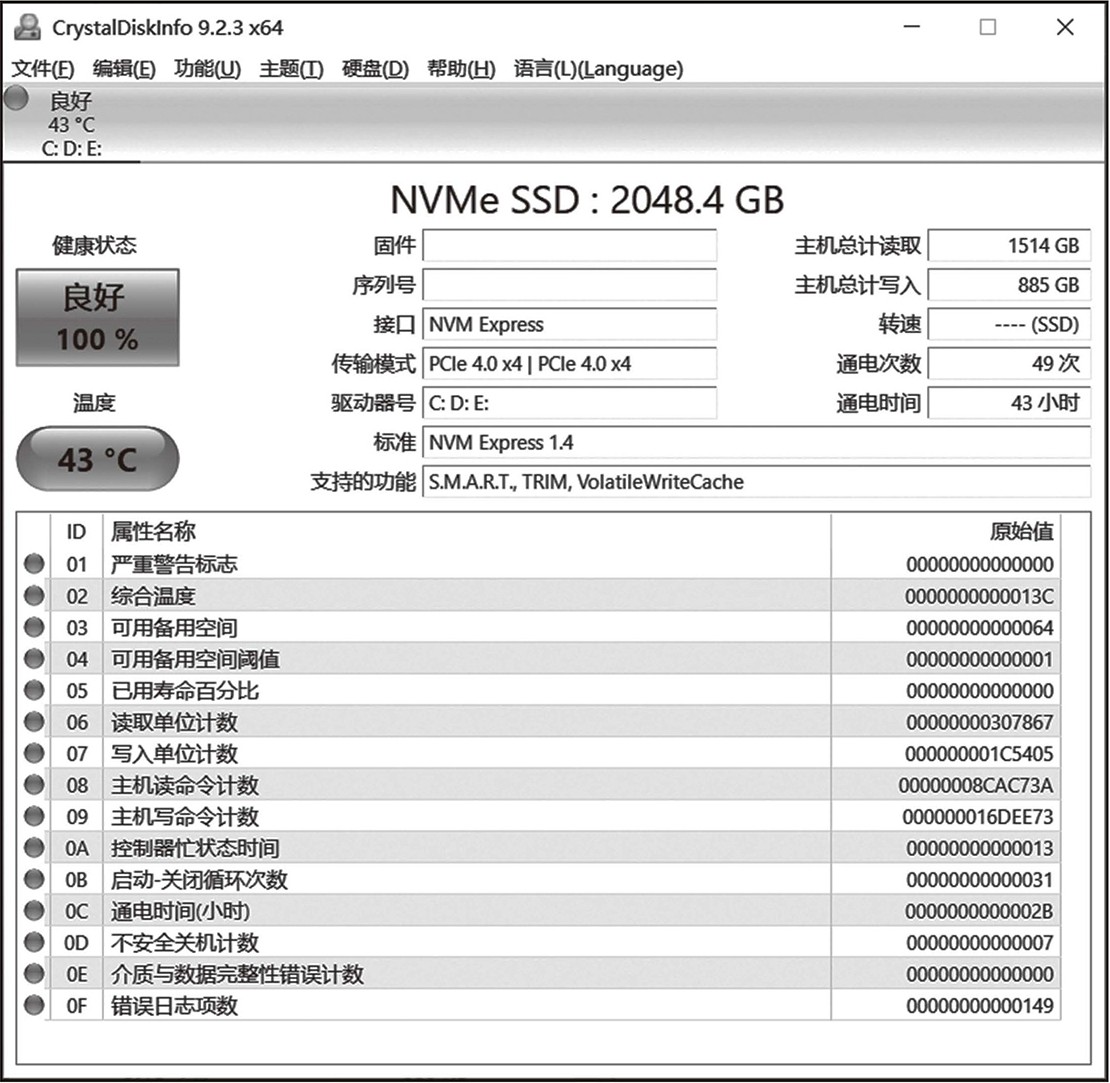Click the 固件 firmware text field
This screenshot has width=1110, height=1083.
(569, 245)
